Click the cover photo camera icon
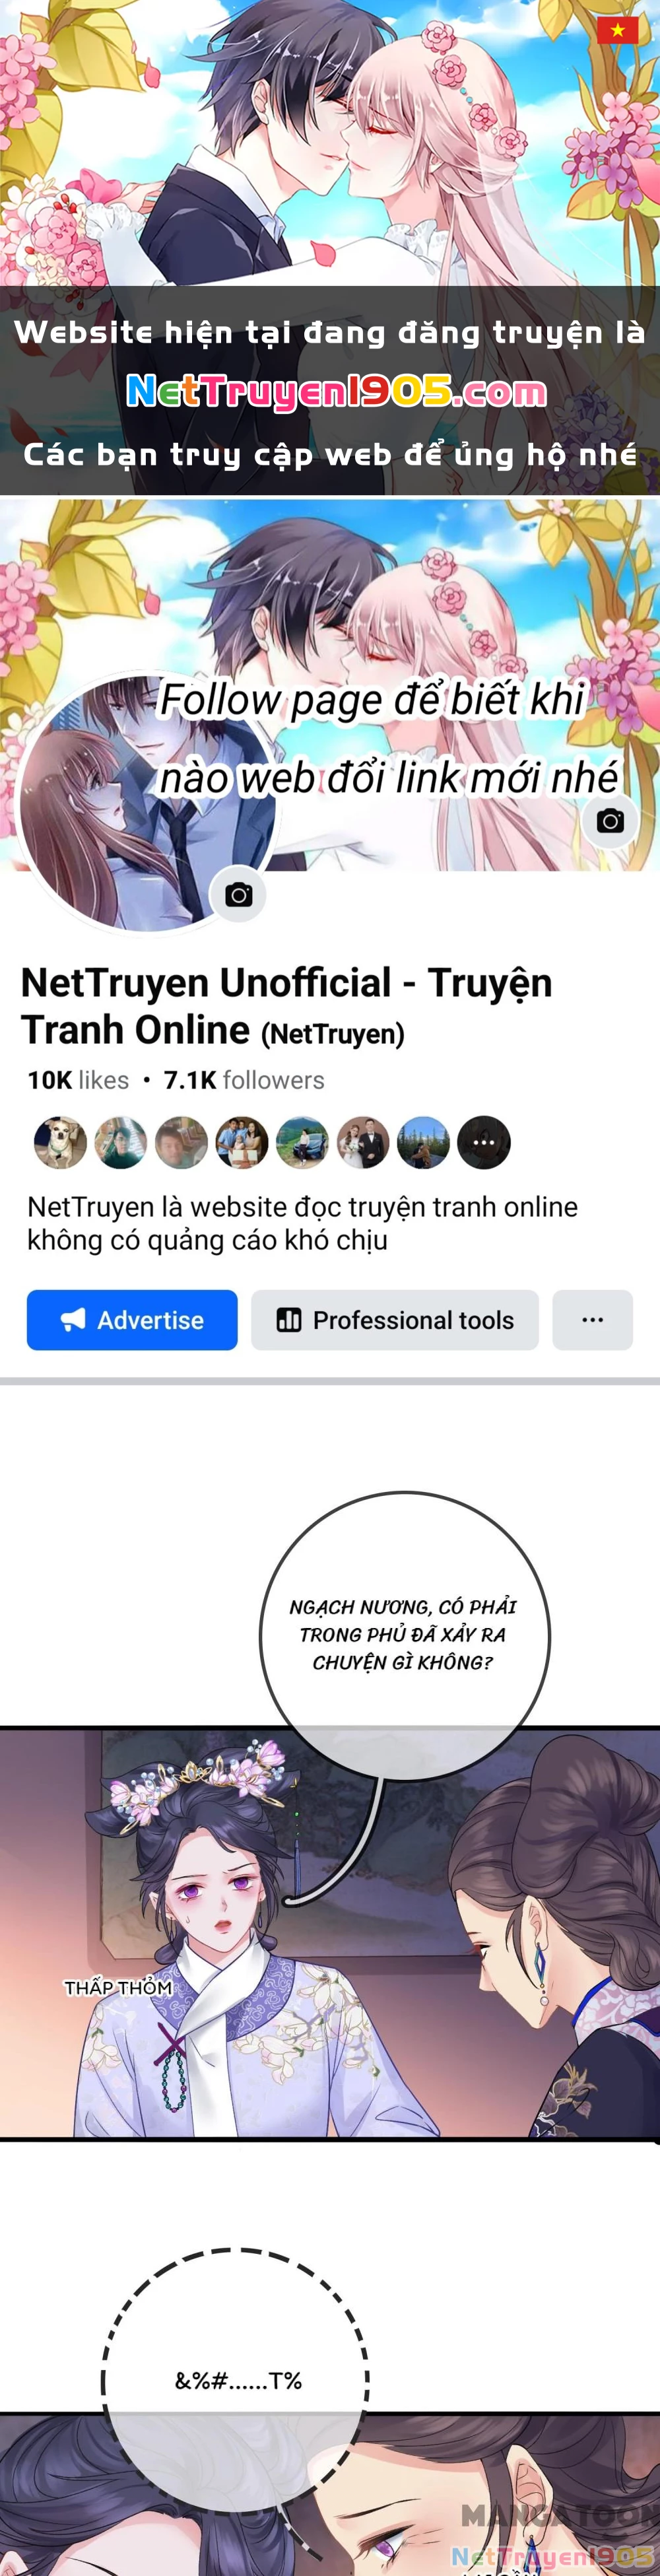Image resolution: width=660 pixels, height=2576 pixels. pos(610,821)
